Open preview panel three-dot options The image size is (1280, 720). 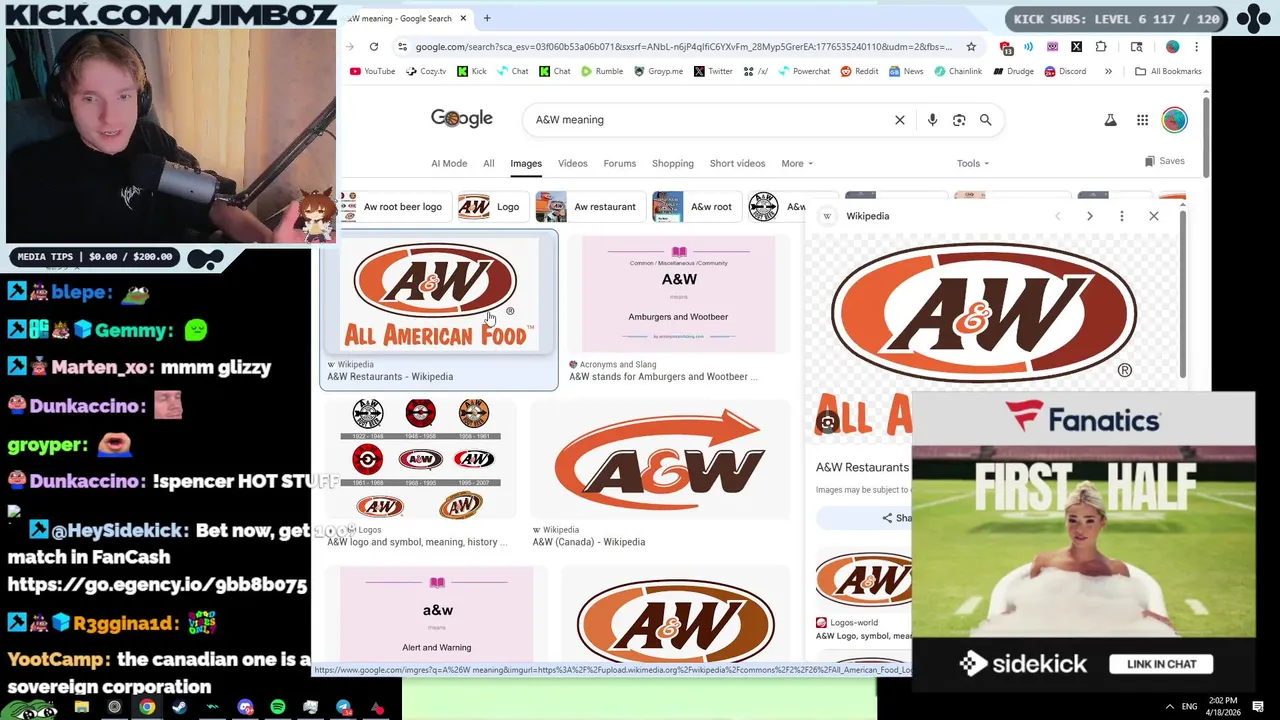[x=1122, y=216]
